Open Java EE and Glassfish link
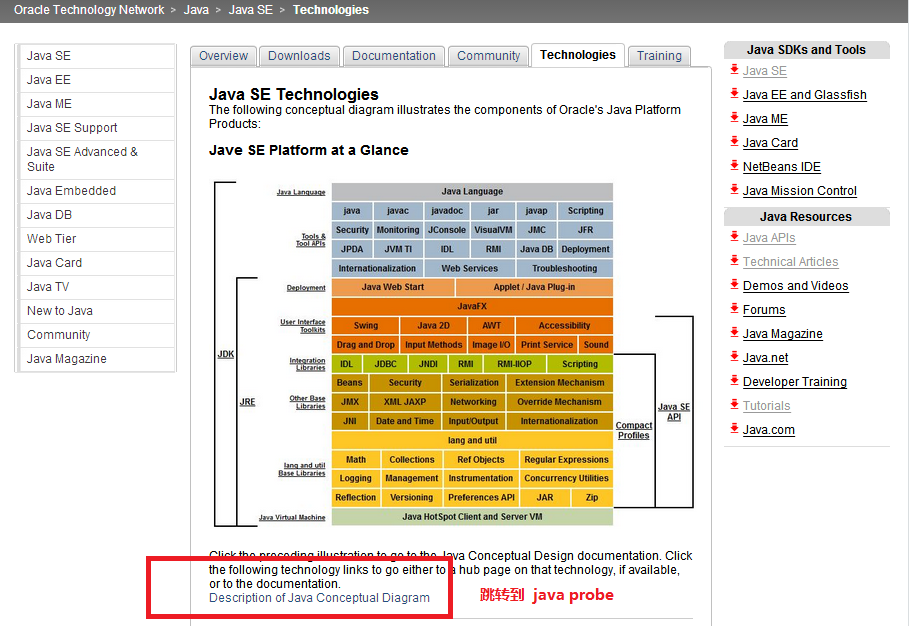The image size is (909, 626). tap(805, 95)
